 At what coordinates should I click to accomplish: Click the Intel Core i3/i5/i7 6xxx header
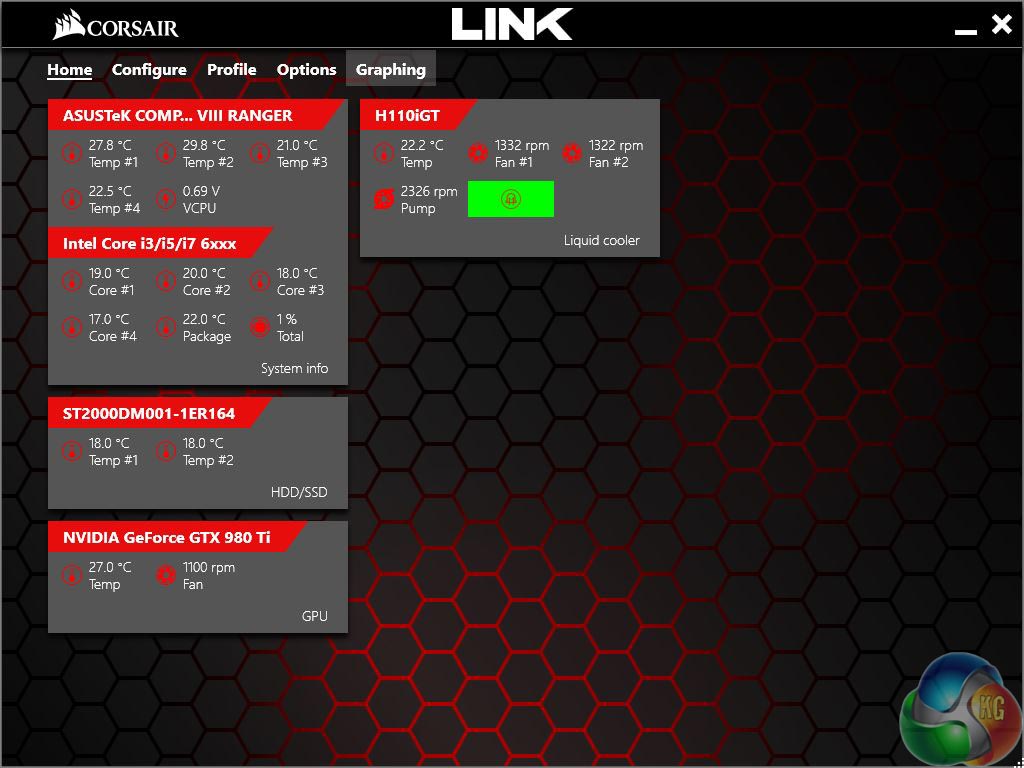click(x=160, y=244)
